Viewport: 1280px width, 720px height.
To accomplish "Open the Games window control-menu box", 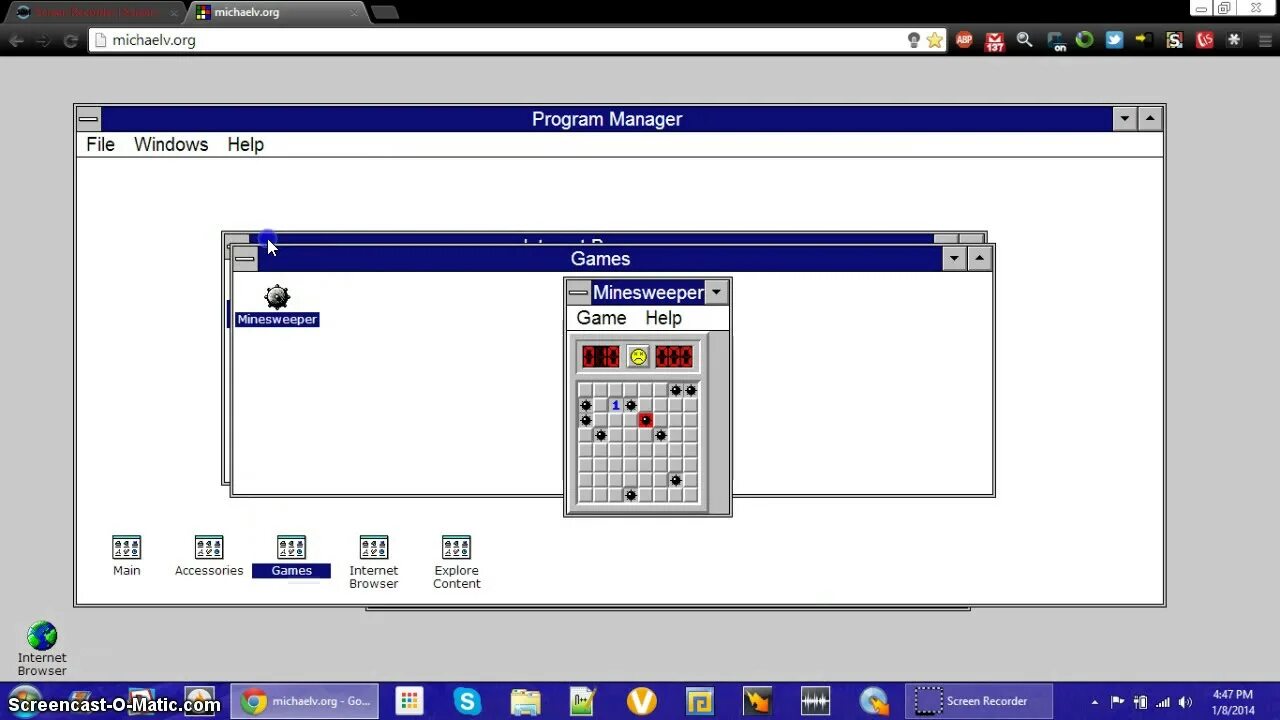I will click(244, 259).
